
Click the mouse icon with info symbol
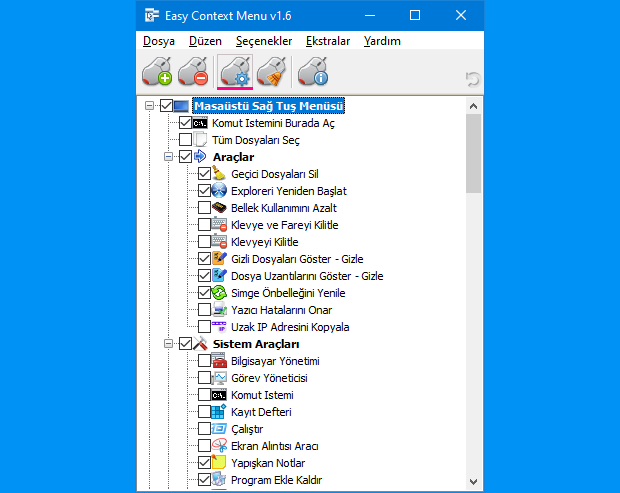click(313, 73)
